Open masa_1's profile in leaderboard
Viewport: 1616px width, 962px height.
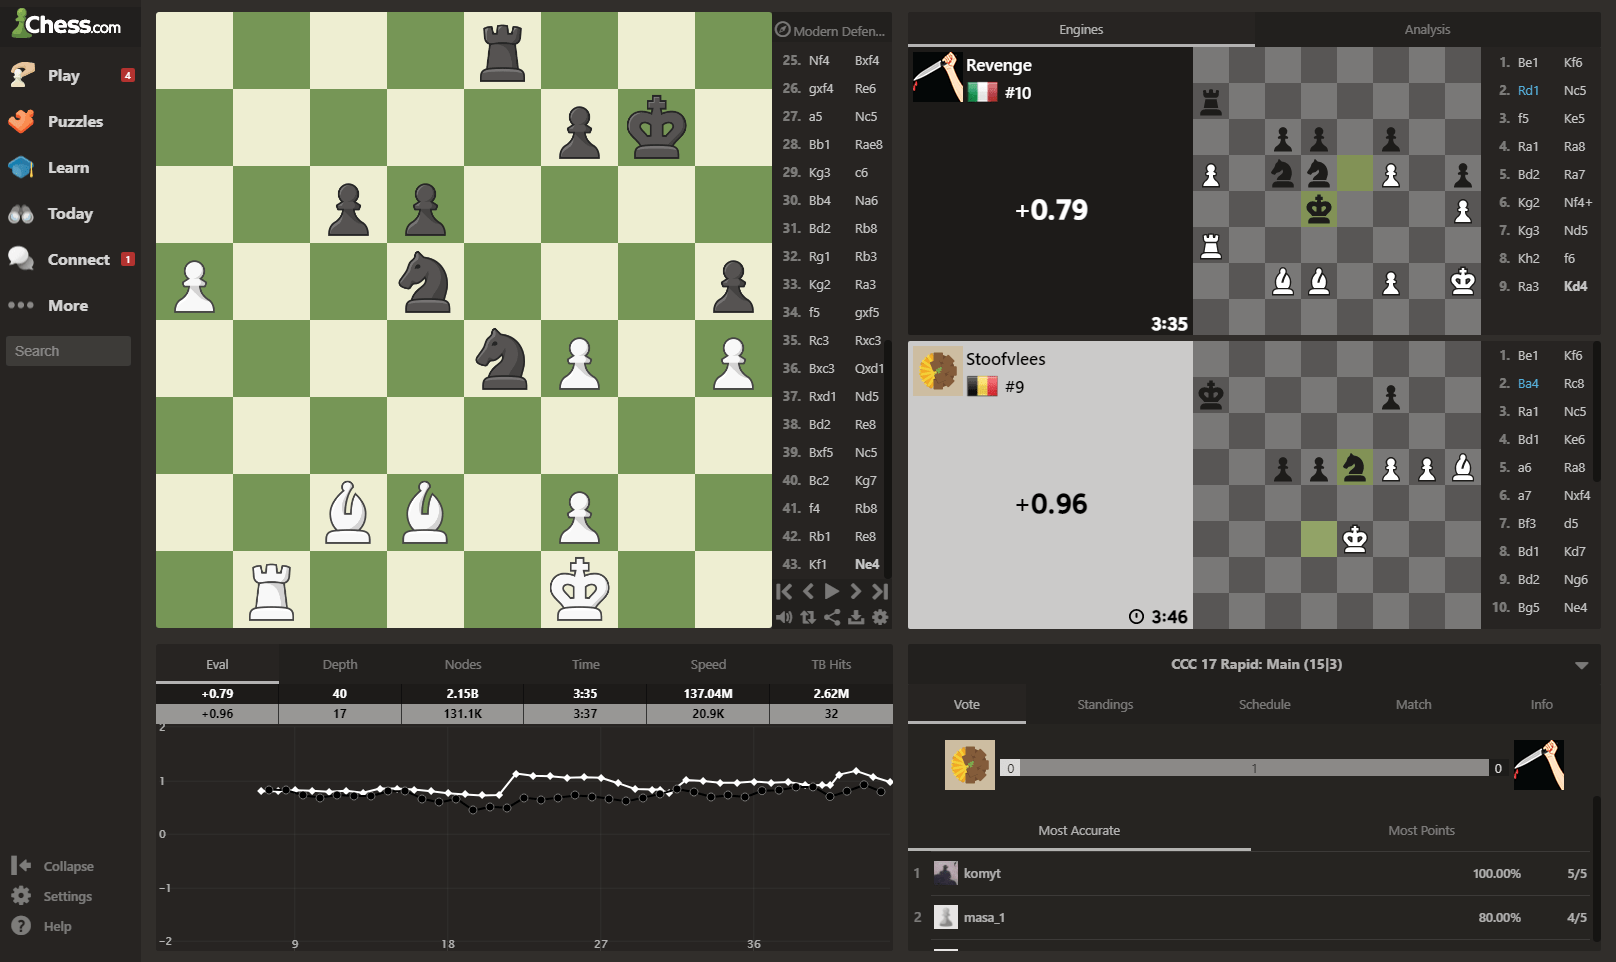(x=984, y=917)
